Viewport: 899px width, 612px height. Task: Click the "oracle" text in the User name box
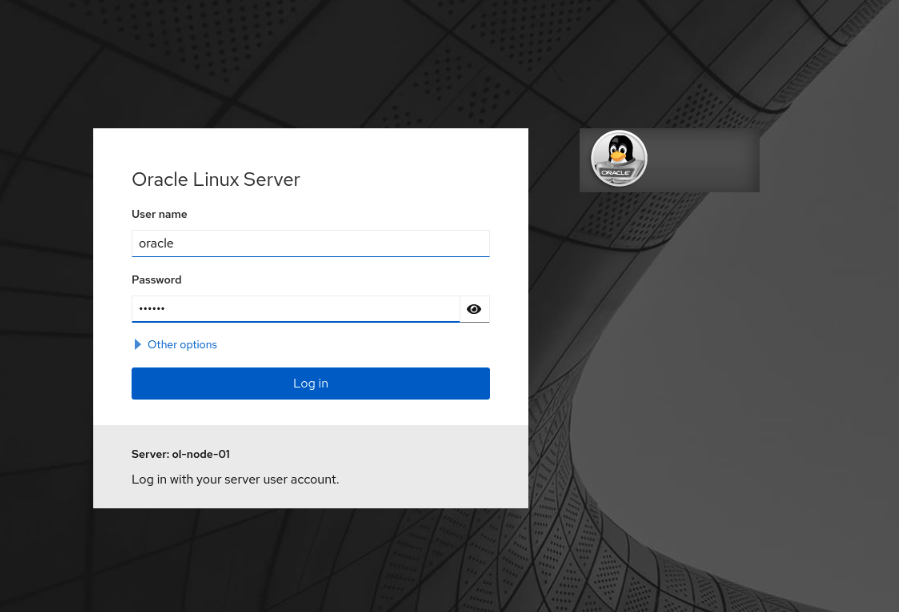click(156, 243)
